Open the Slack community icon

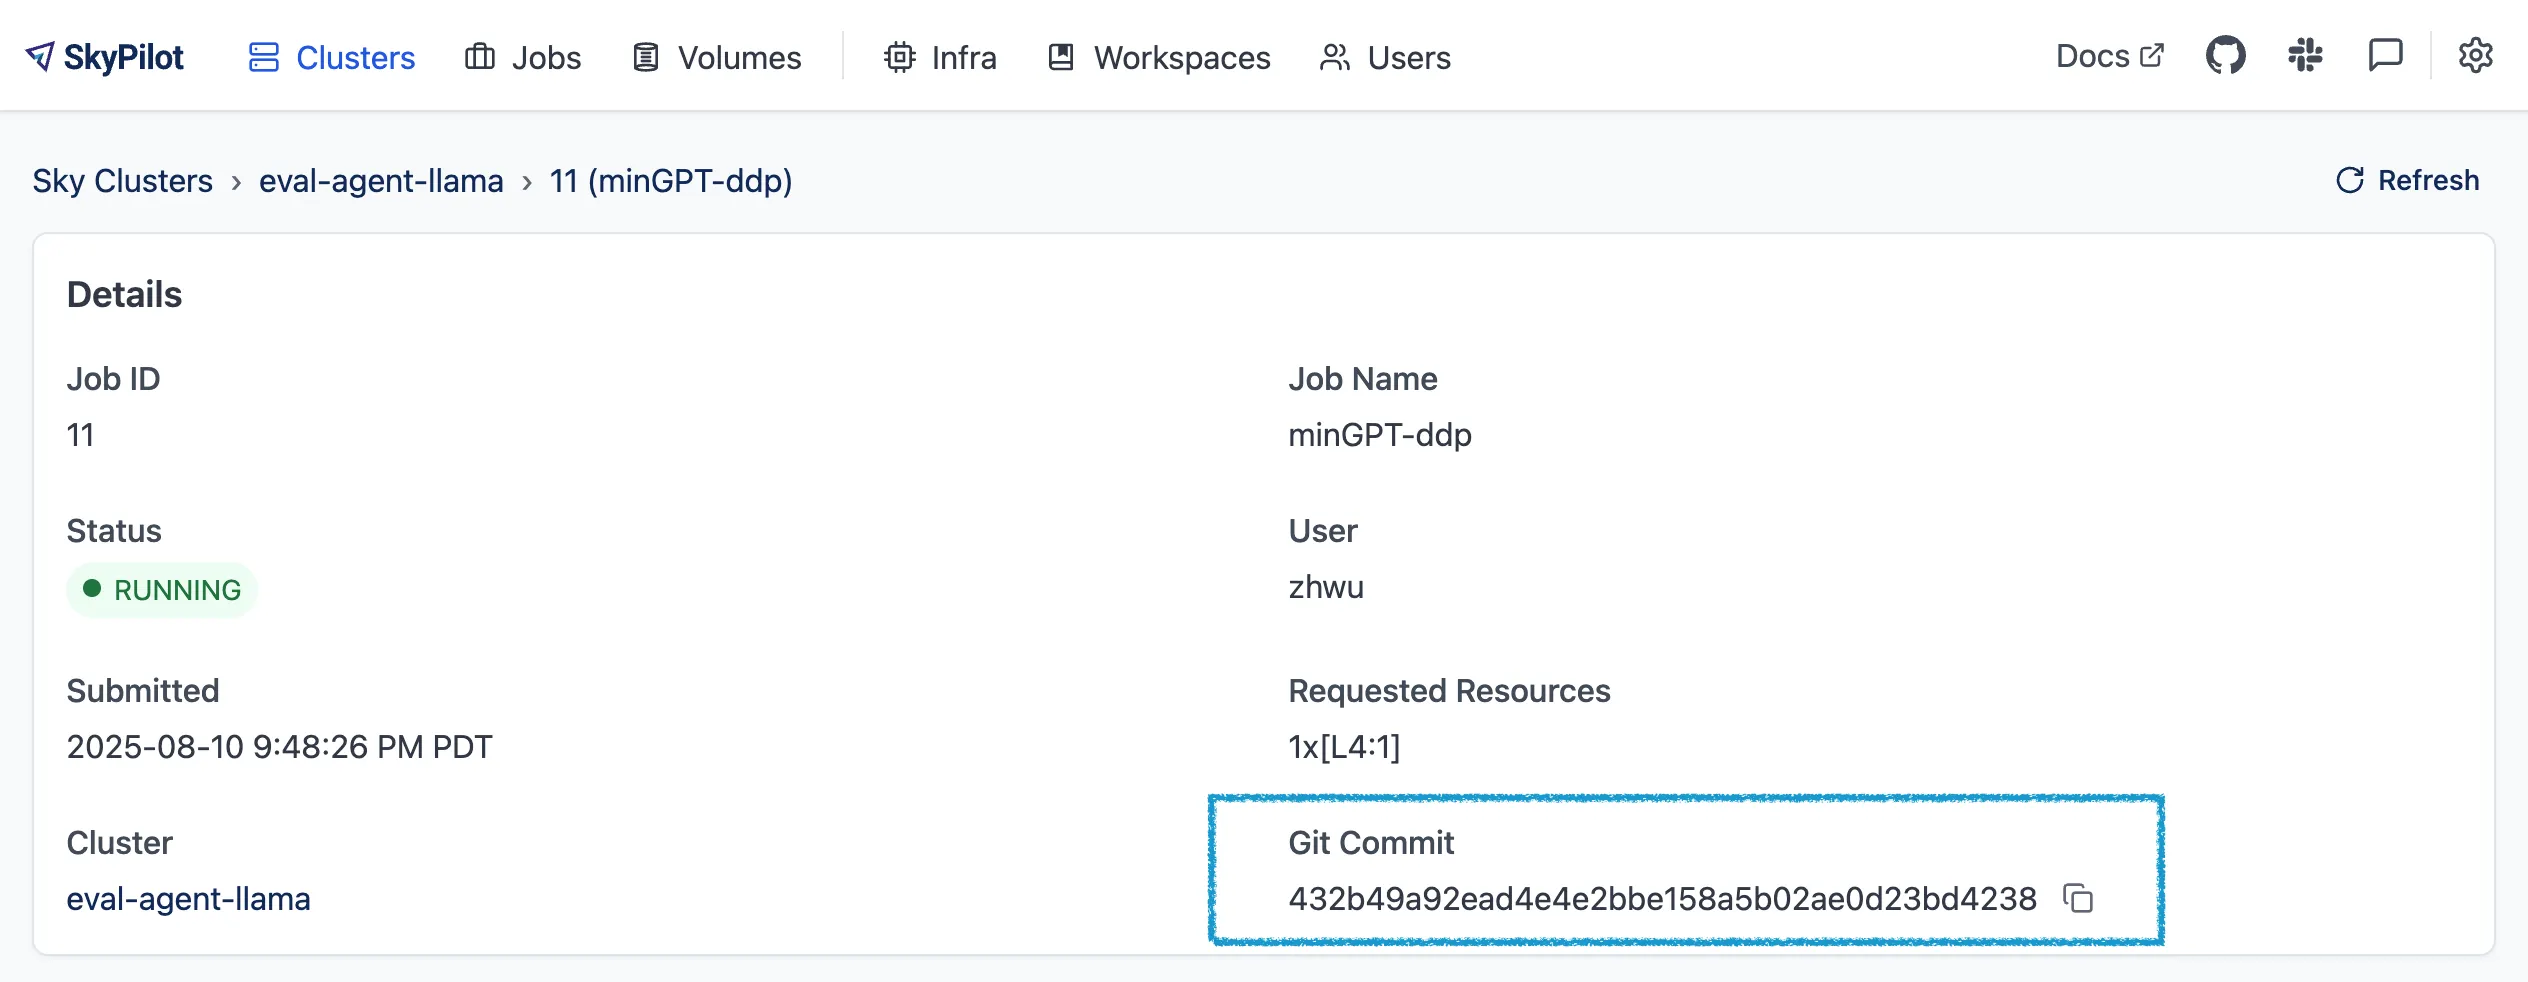tap(2305, 55)
